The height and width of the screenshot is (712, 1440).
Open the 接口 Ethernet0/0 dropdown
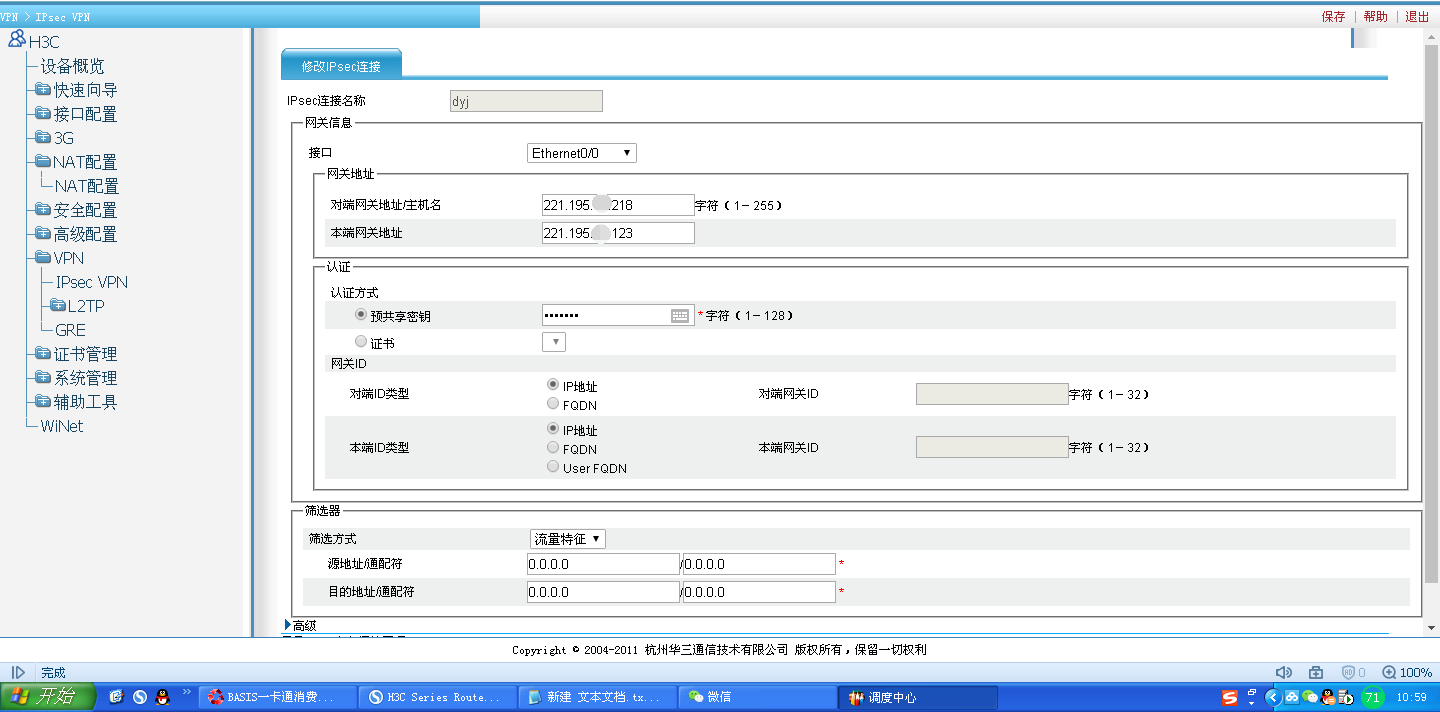click(582, 153)
